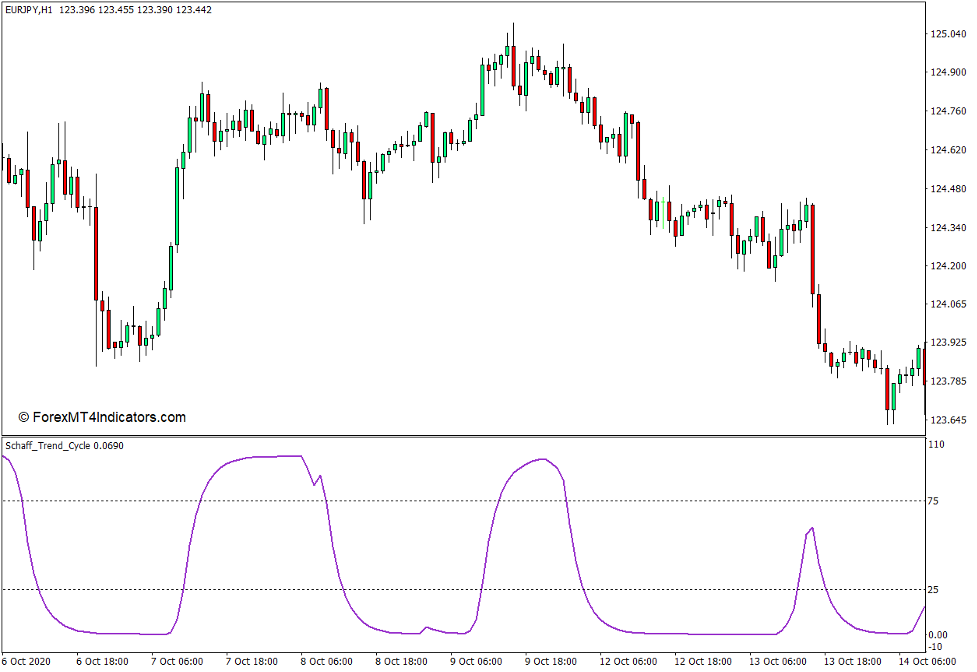
Task: Click the EURJPY,H1 chart title label
Action: [30, 9]
